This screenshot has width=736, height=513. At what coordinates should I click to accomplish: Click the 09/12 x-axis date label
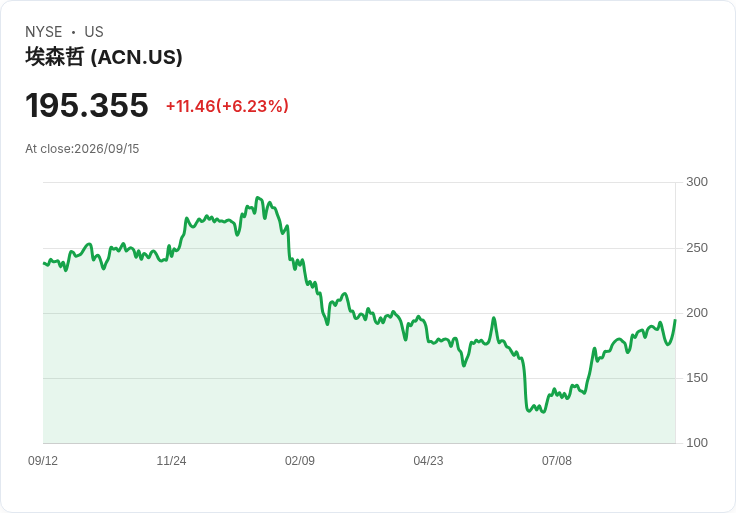[43, 461]
